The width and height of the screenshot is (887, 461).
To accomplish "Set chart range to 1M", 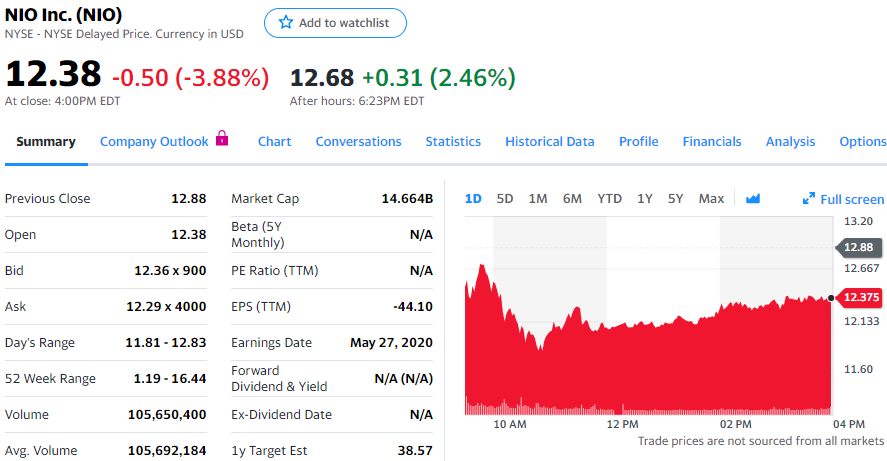I will click(538, 199).
